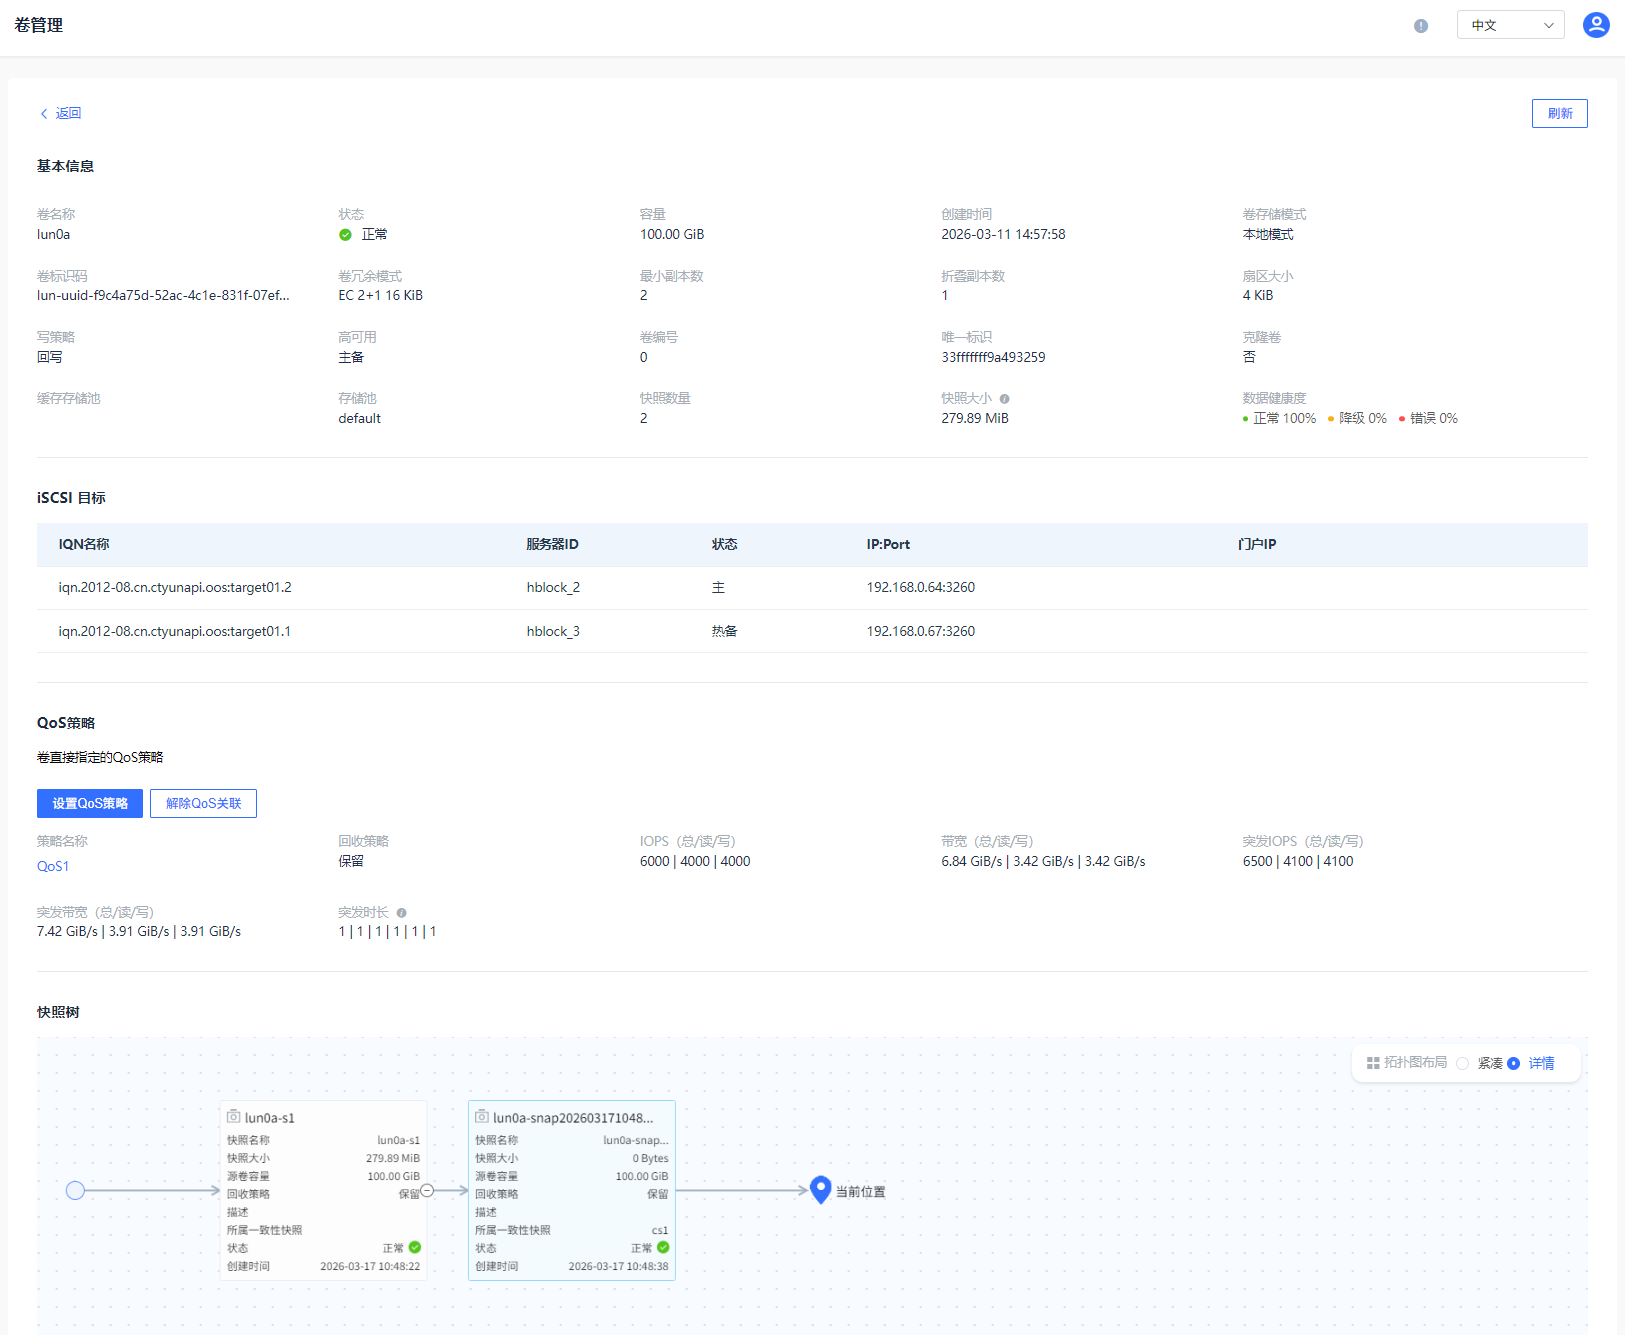Open the user account avatar menu
The width and height of the screenshot is (1625, 1335).
click(x=1596, y=25)
